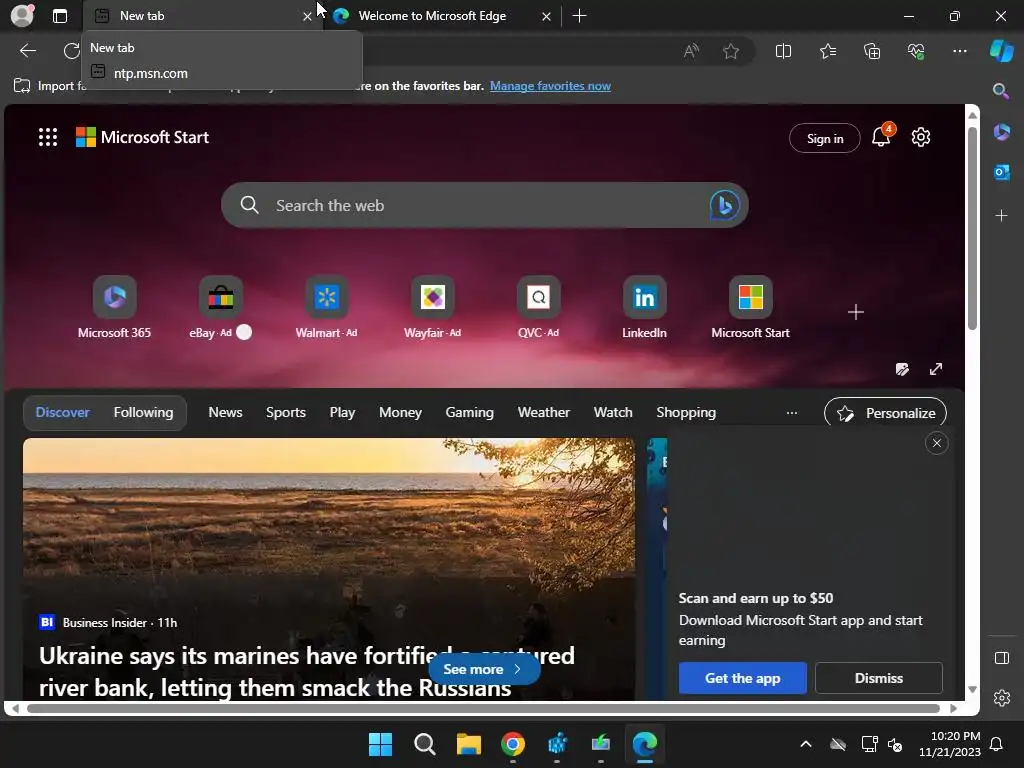The width and height of the screenshot is (1024, 768).
Task: Open Browser essentials heart icon
Action: pos(916,51)
